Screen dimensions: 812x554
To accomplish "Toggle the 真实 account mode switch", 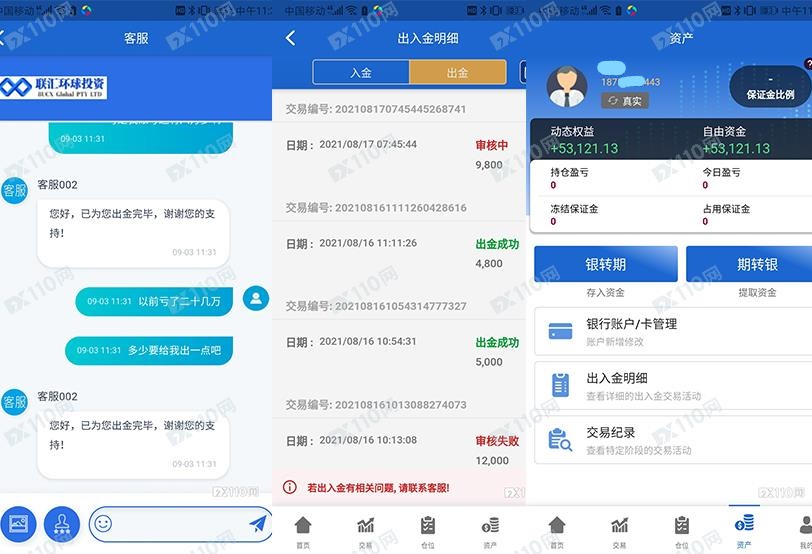I will (x=625, y=101).
